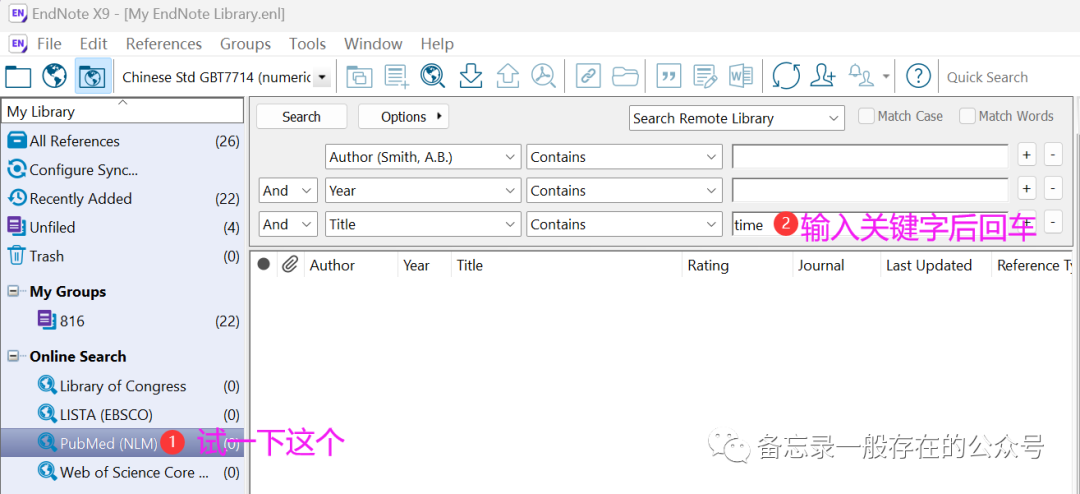Remove Year search row with minus button
Screen dimensions: 1080x494
(1053, 187)
